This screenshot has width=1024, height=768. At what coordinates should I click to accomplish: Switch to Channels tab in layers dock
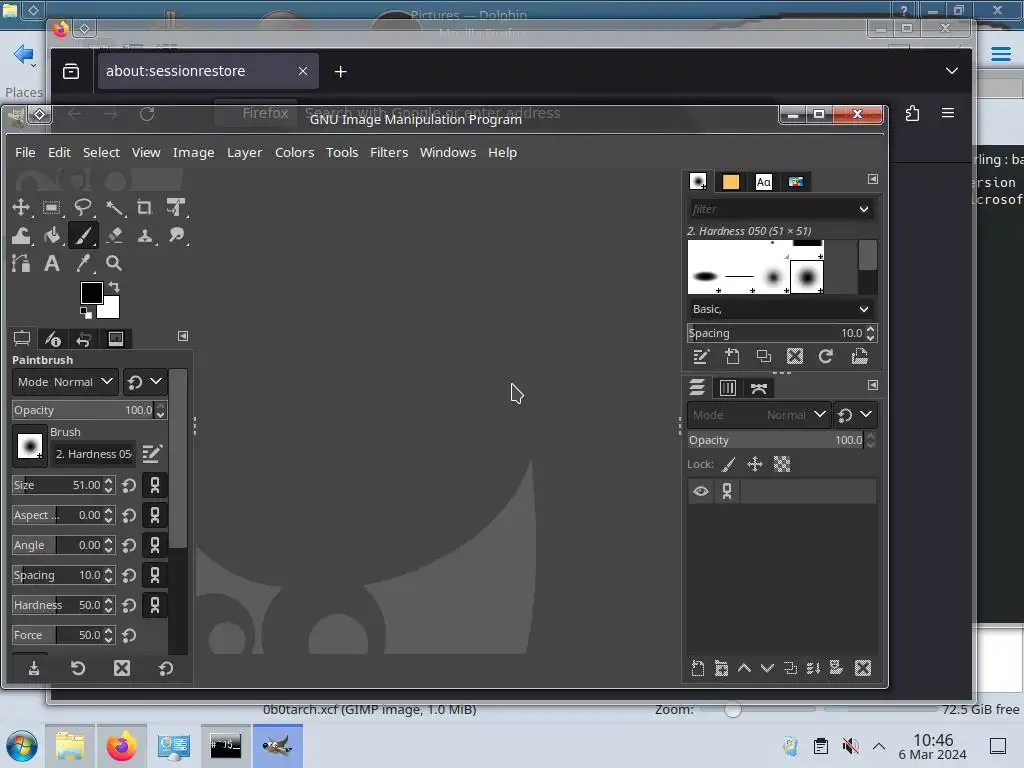point(728,388)
